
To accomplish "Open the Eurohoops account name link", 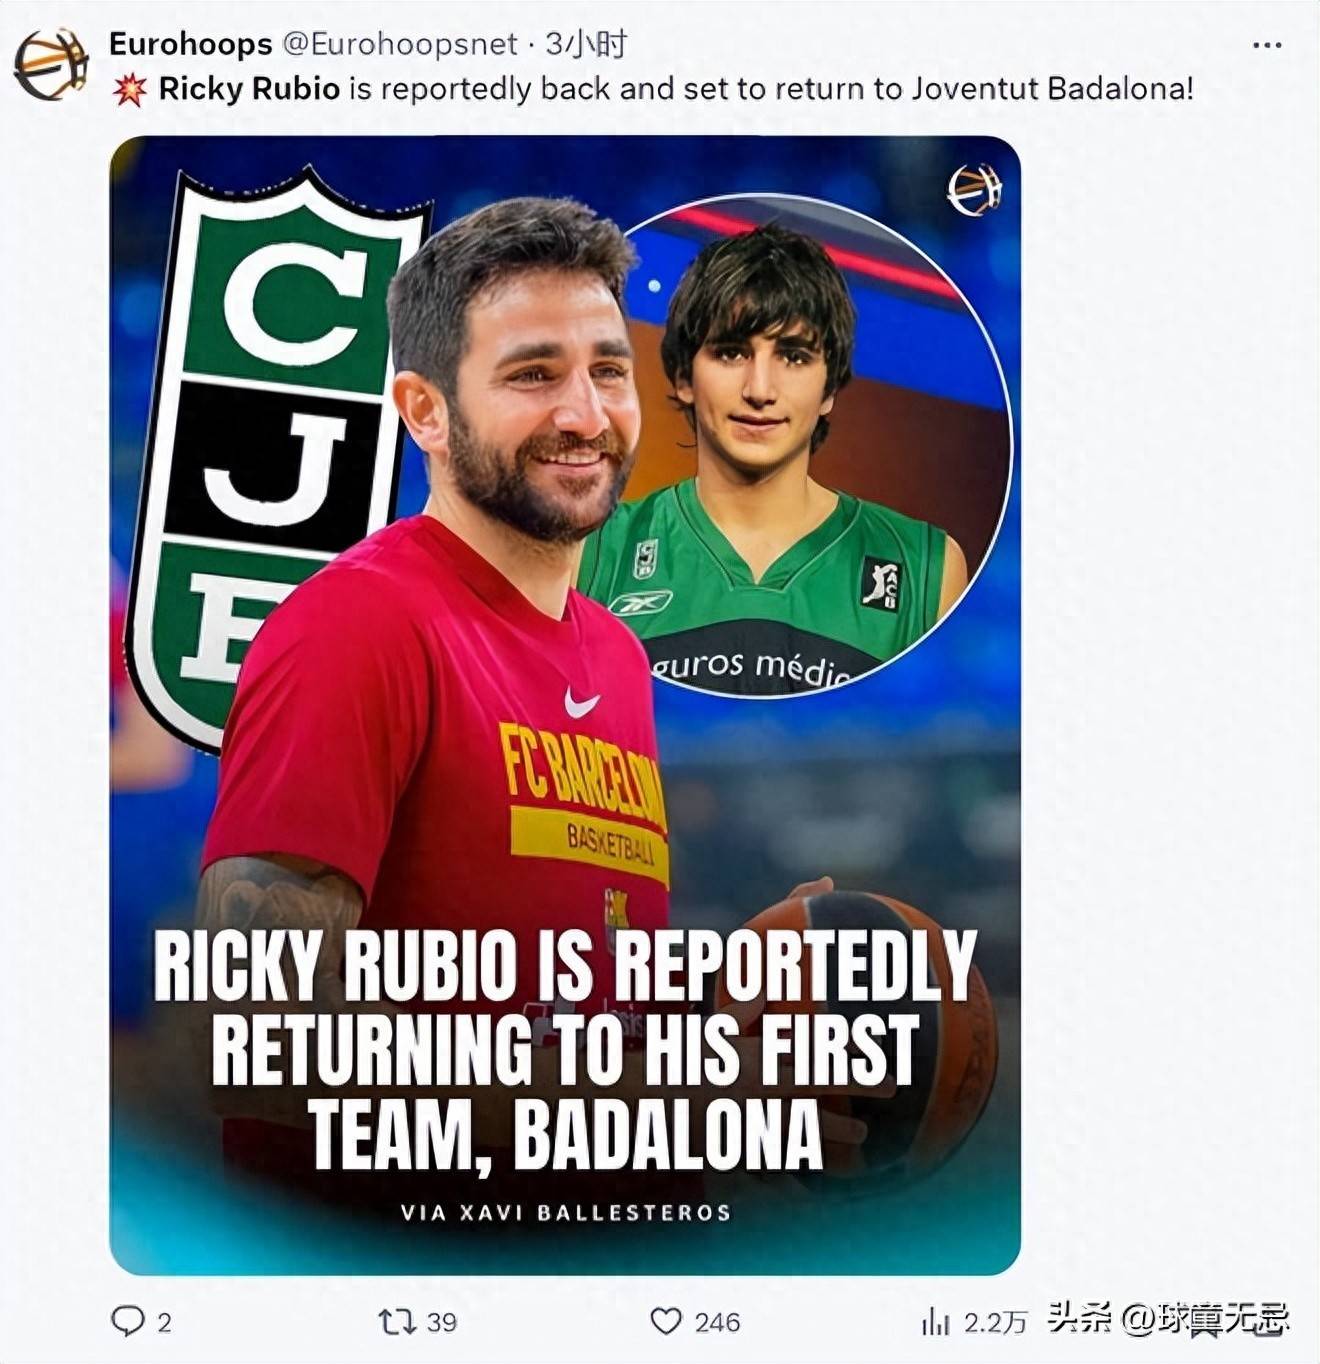I will coord(190,44).
